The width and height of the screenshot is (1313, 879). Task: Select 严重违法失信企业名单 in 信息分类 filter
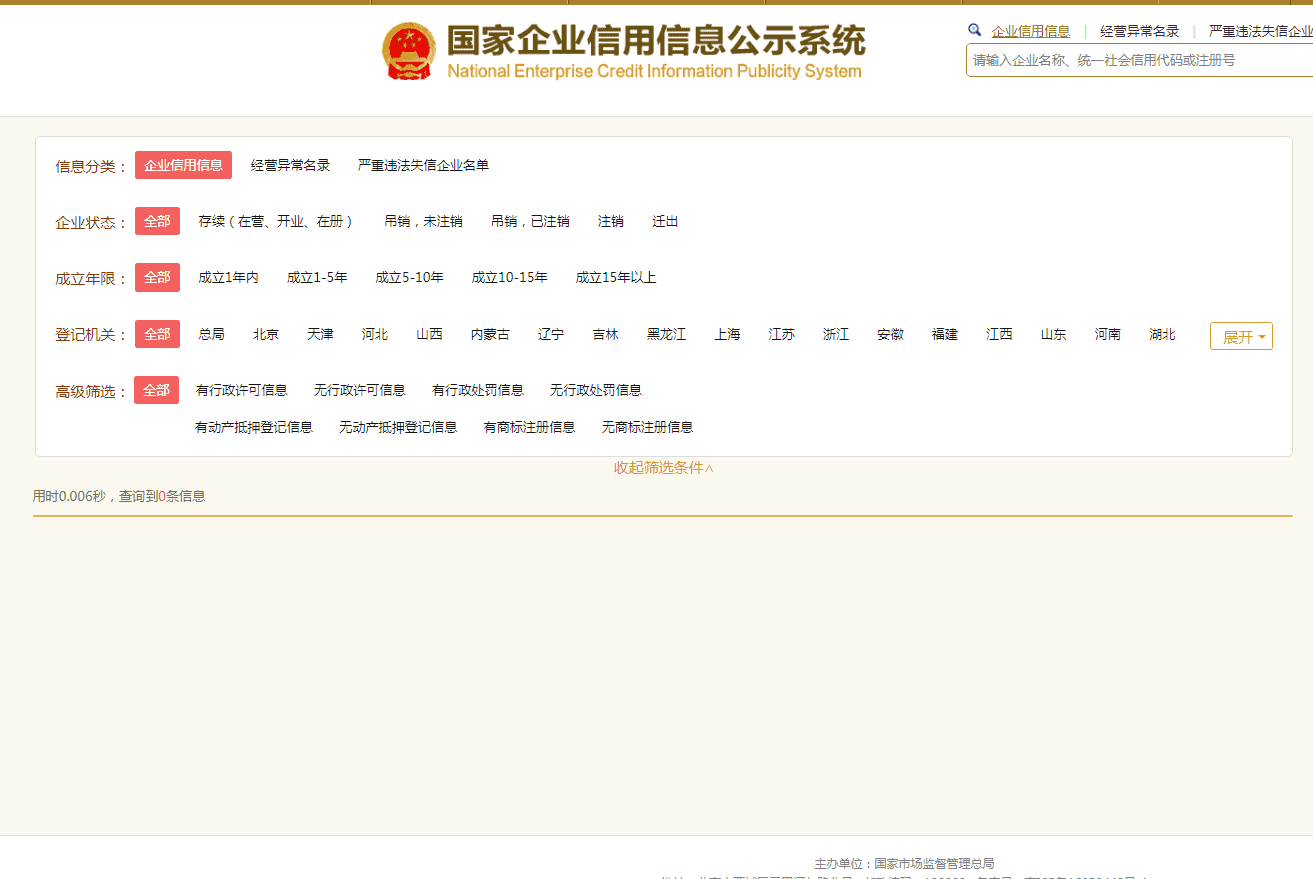[423, 165]
